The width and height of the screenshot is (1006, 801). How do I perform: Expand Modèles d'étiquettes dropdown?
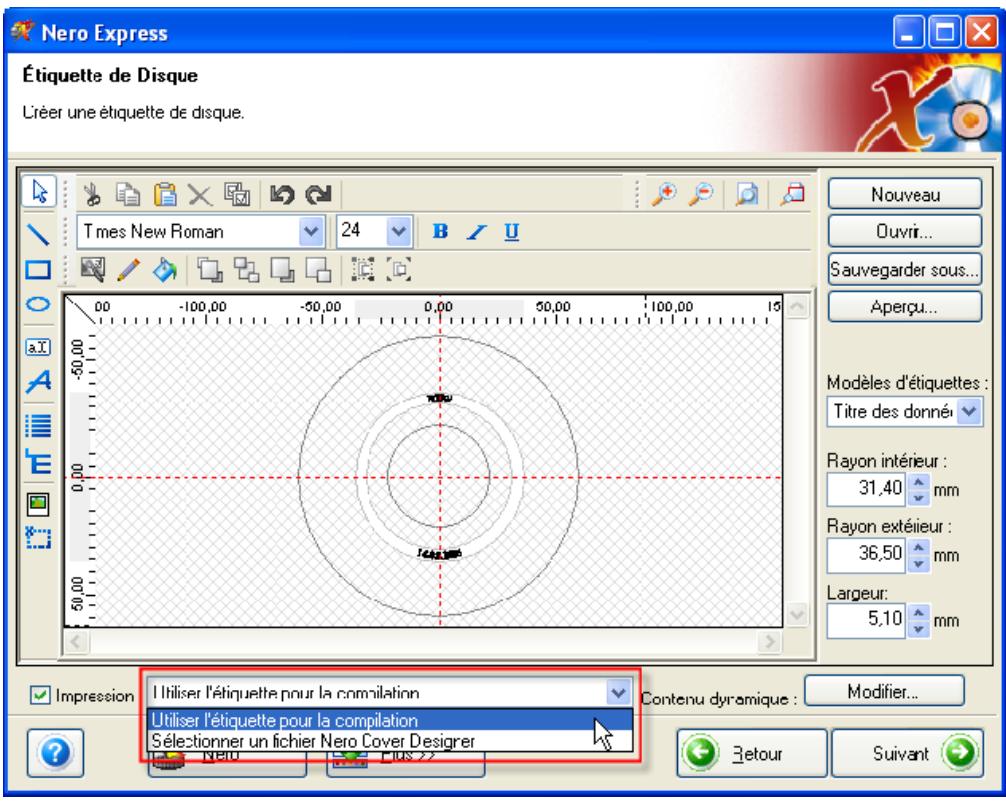969,411
